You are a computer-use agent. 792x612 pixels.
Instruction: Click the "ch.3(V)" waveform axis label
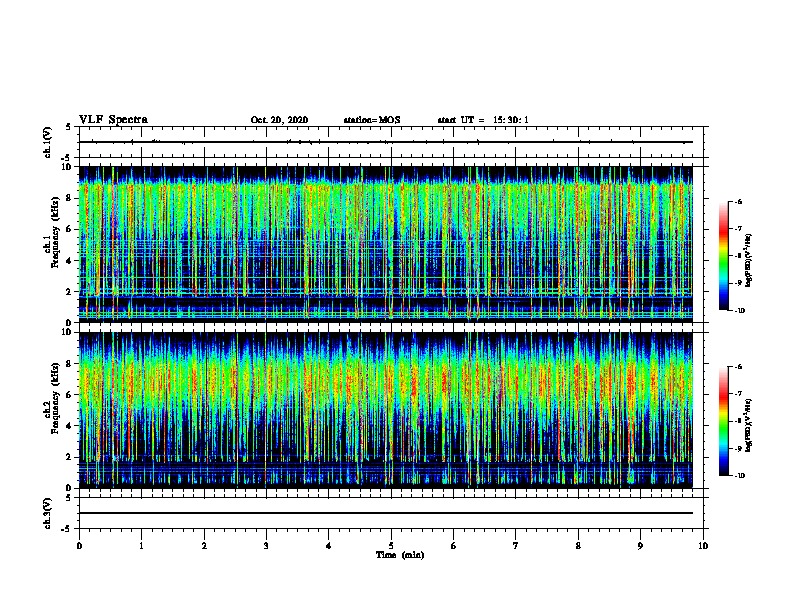click(x=47, y=513)
